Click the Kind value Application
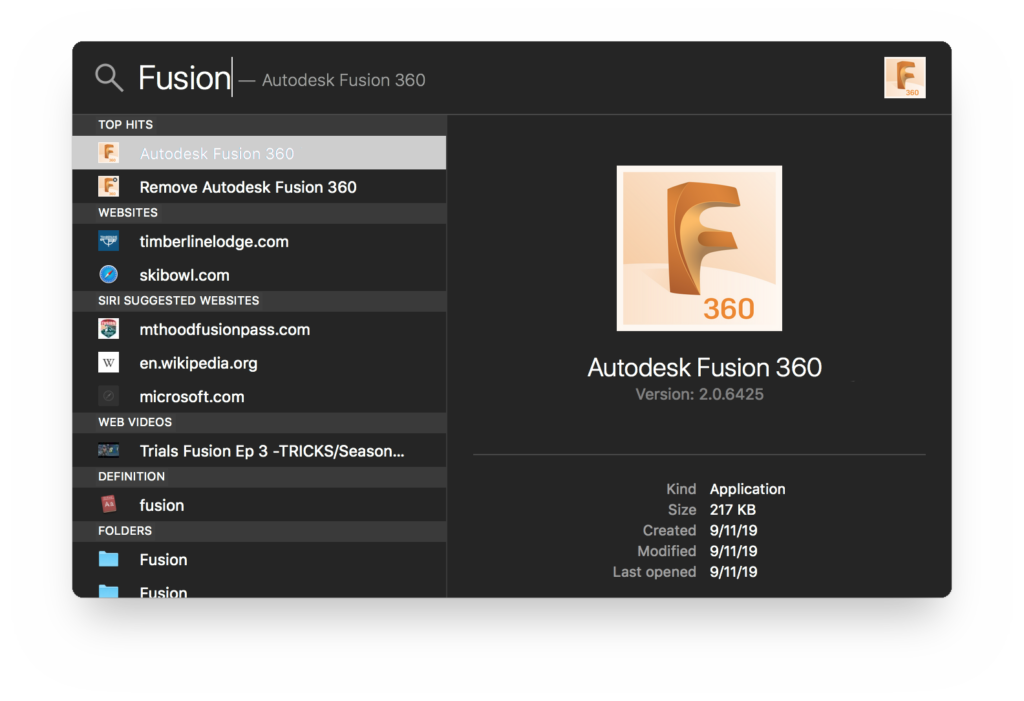Screen dimensions: 1024x701 click(x=747, y=489)
